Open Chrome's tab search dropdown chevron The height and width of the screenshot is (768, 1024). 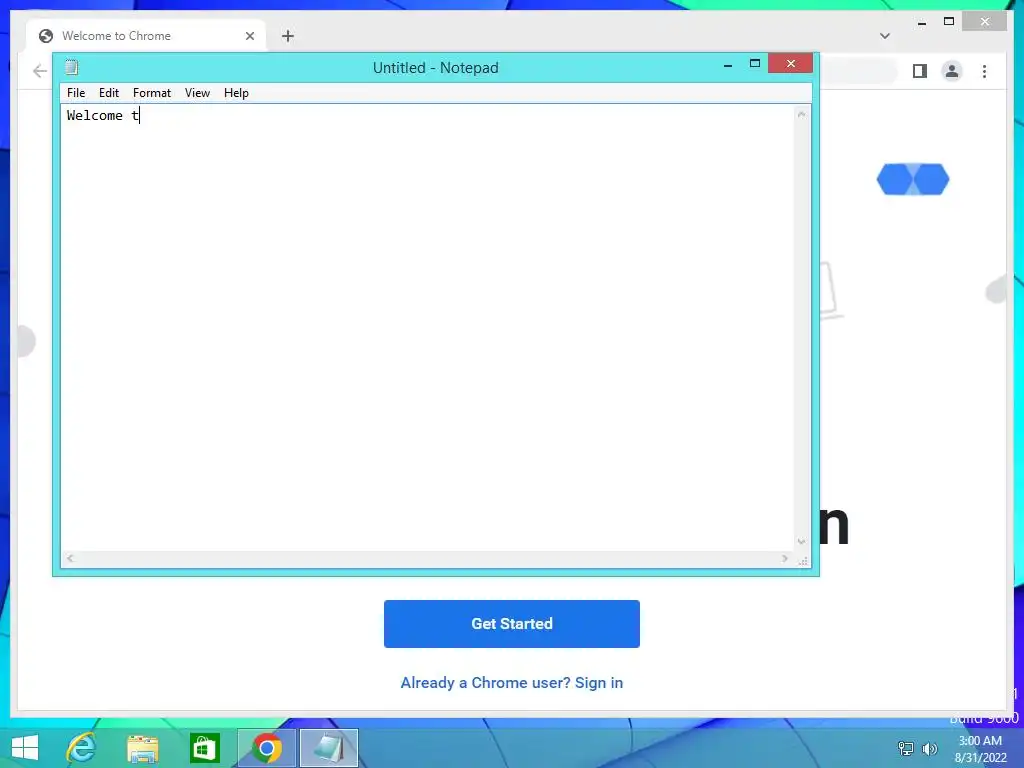click(885, 36)
